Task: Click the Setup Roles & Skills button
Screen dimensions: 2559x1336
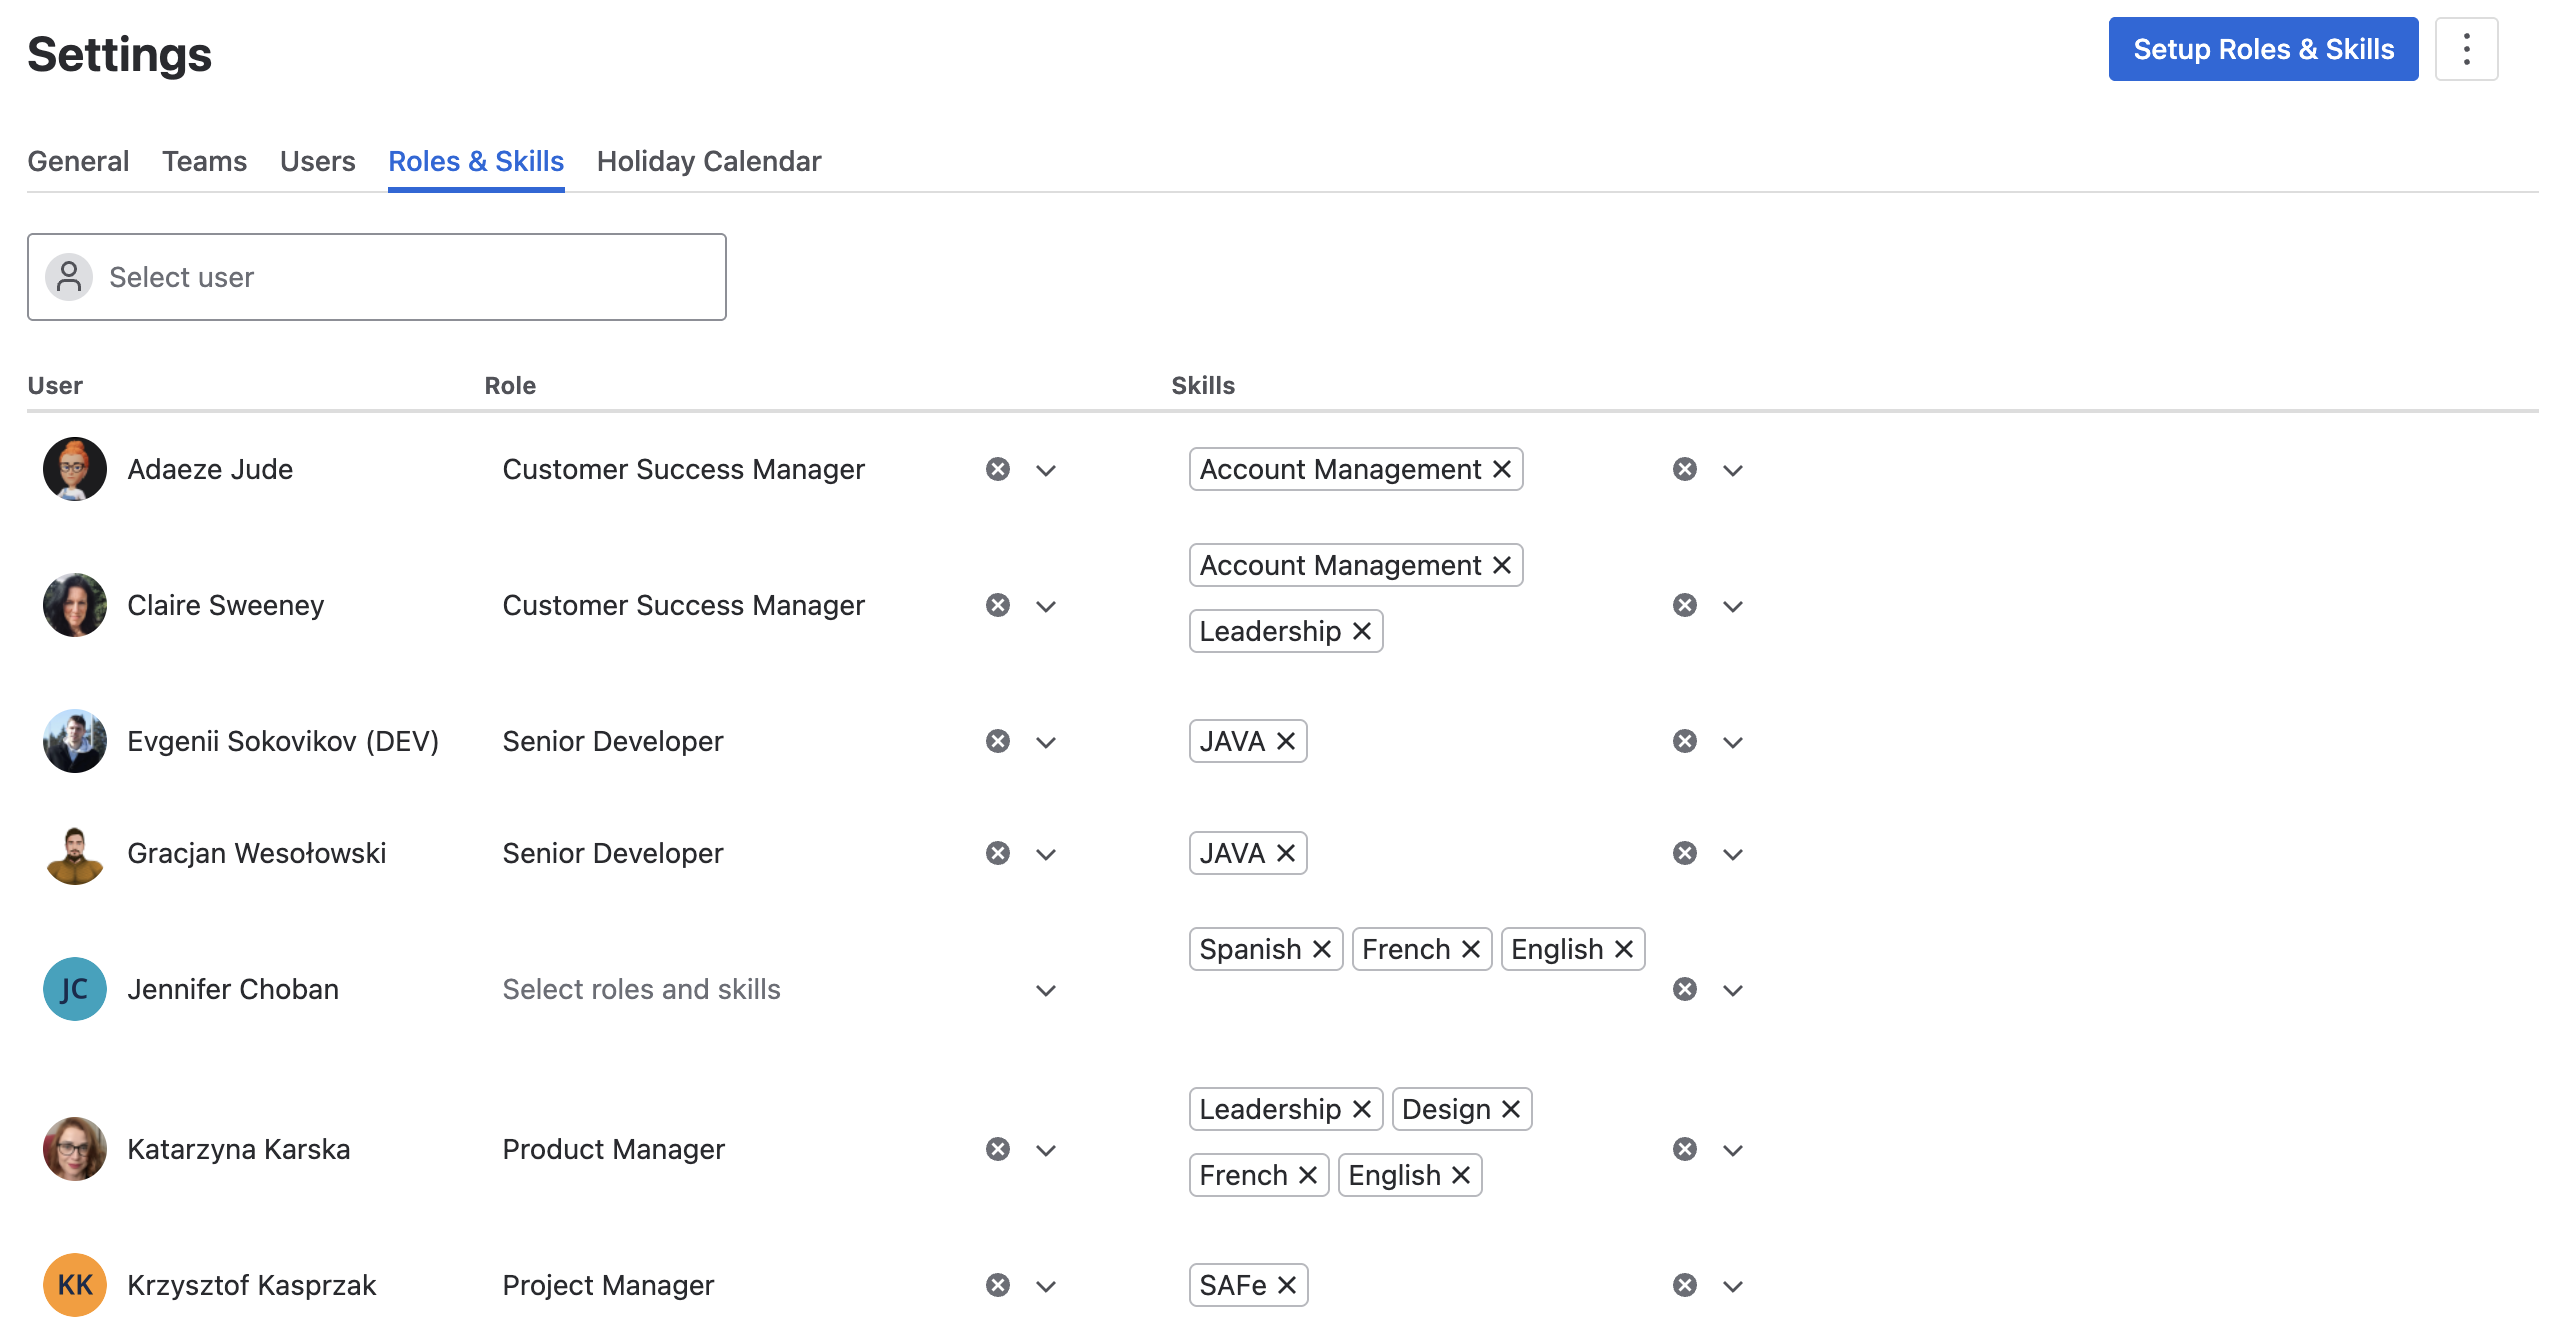Action: [2262, 48]
